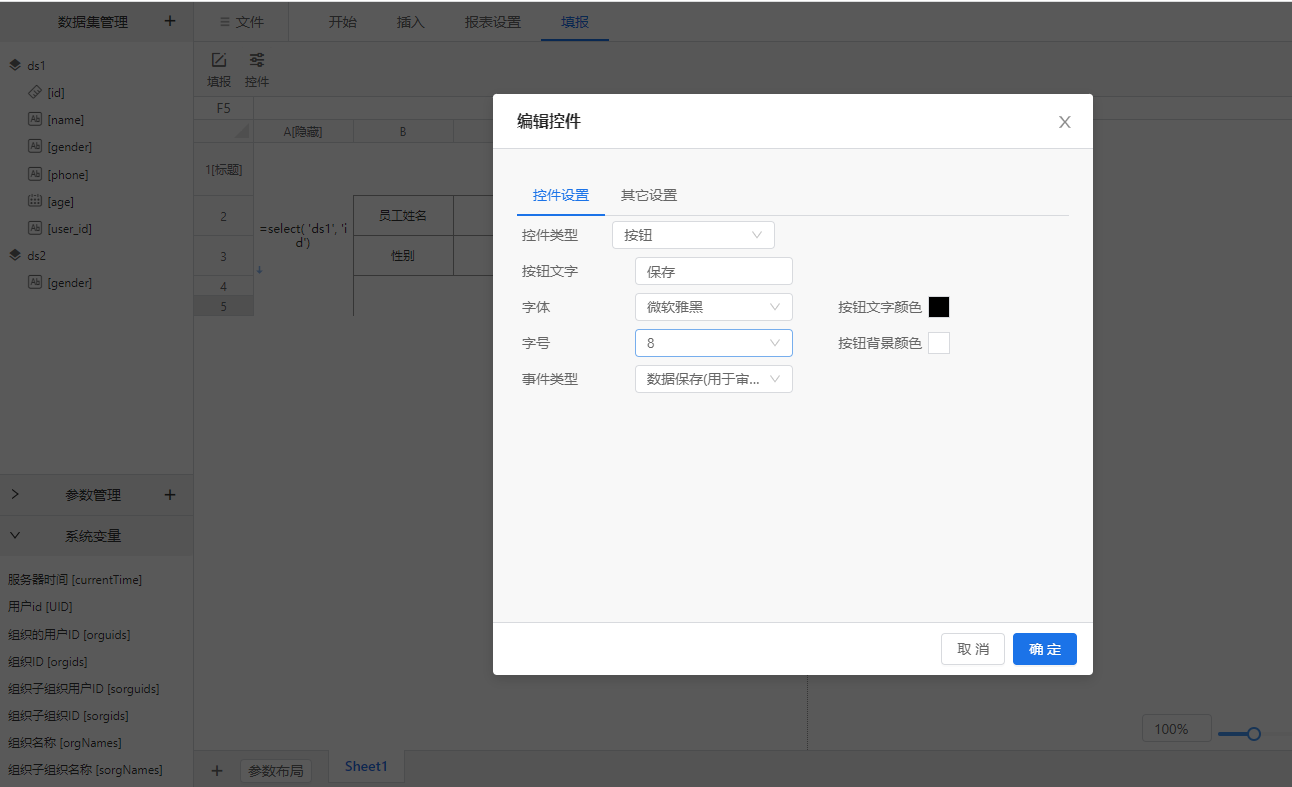
Task: Open the 插入 ribbon tab
Action: (x=411, y=22)
